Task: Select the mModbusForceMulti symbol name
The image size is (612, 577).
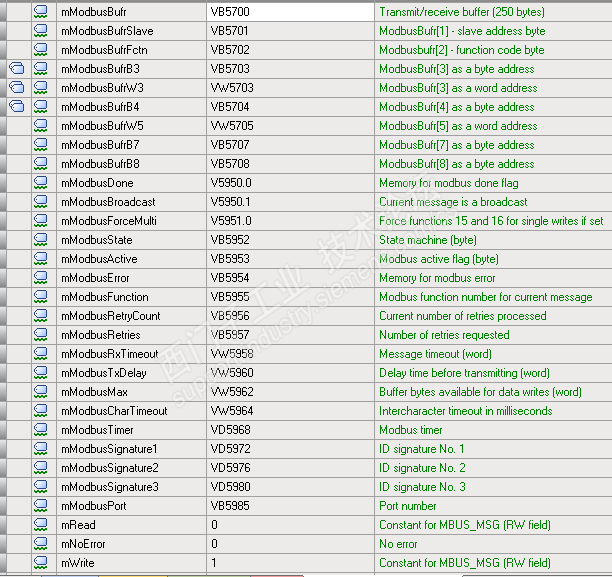Action: coord(109,221)
